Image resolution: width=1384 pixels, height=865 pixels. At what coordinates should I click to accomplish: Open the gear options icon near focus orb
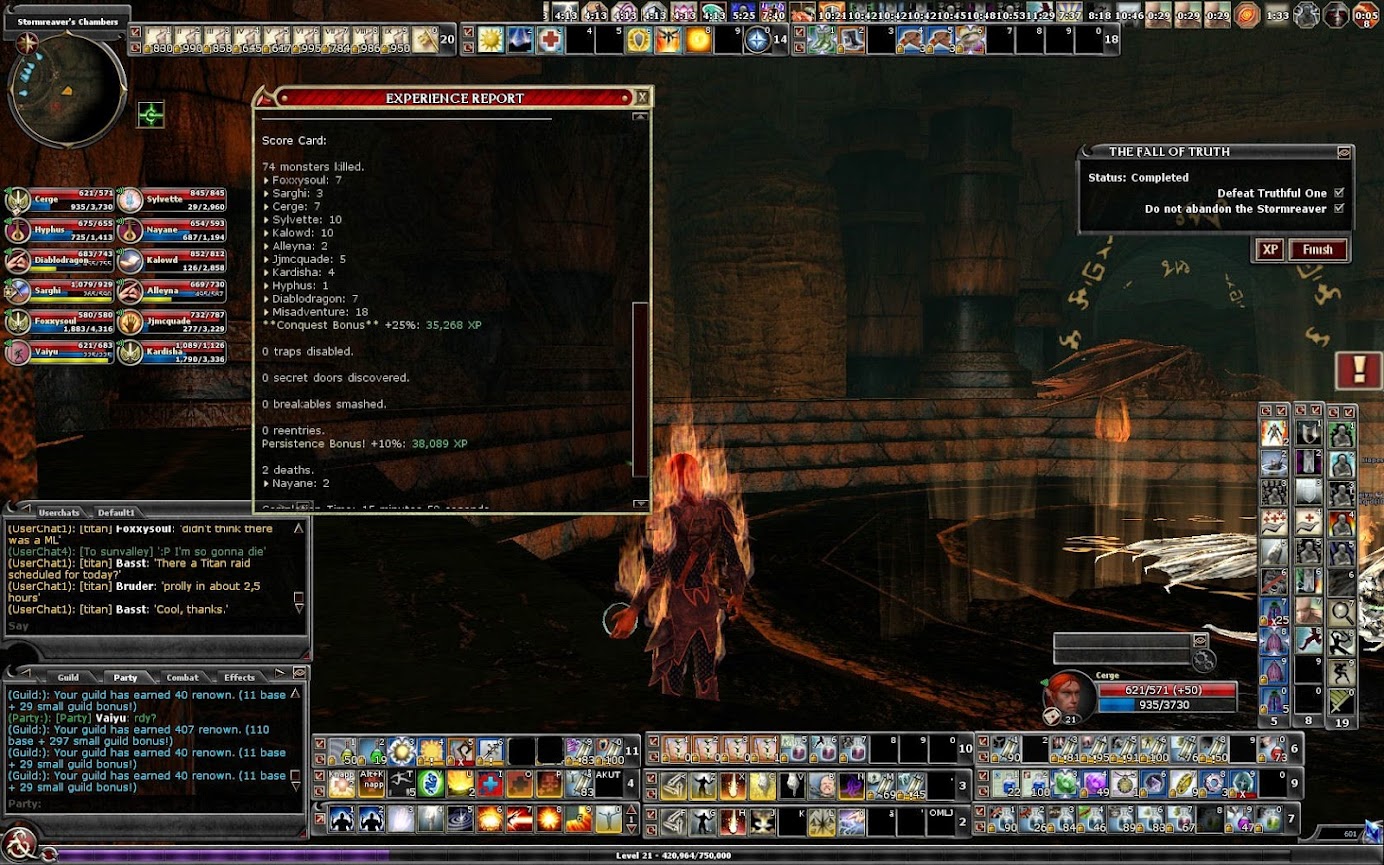(x=1204, y=659)
